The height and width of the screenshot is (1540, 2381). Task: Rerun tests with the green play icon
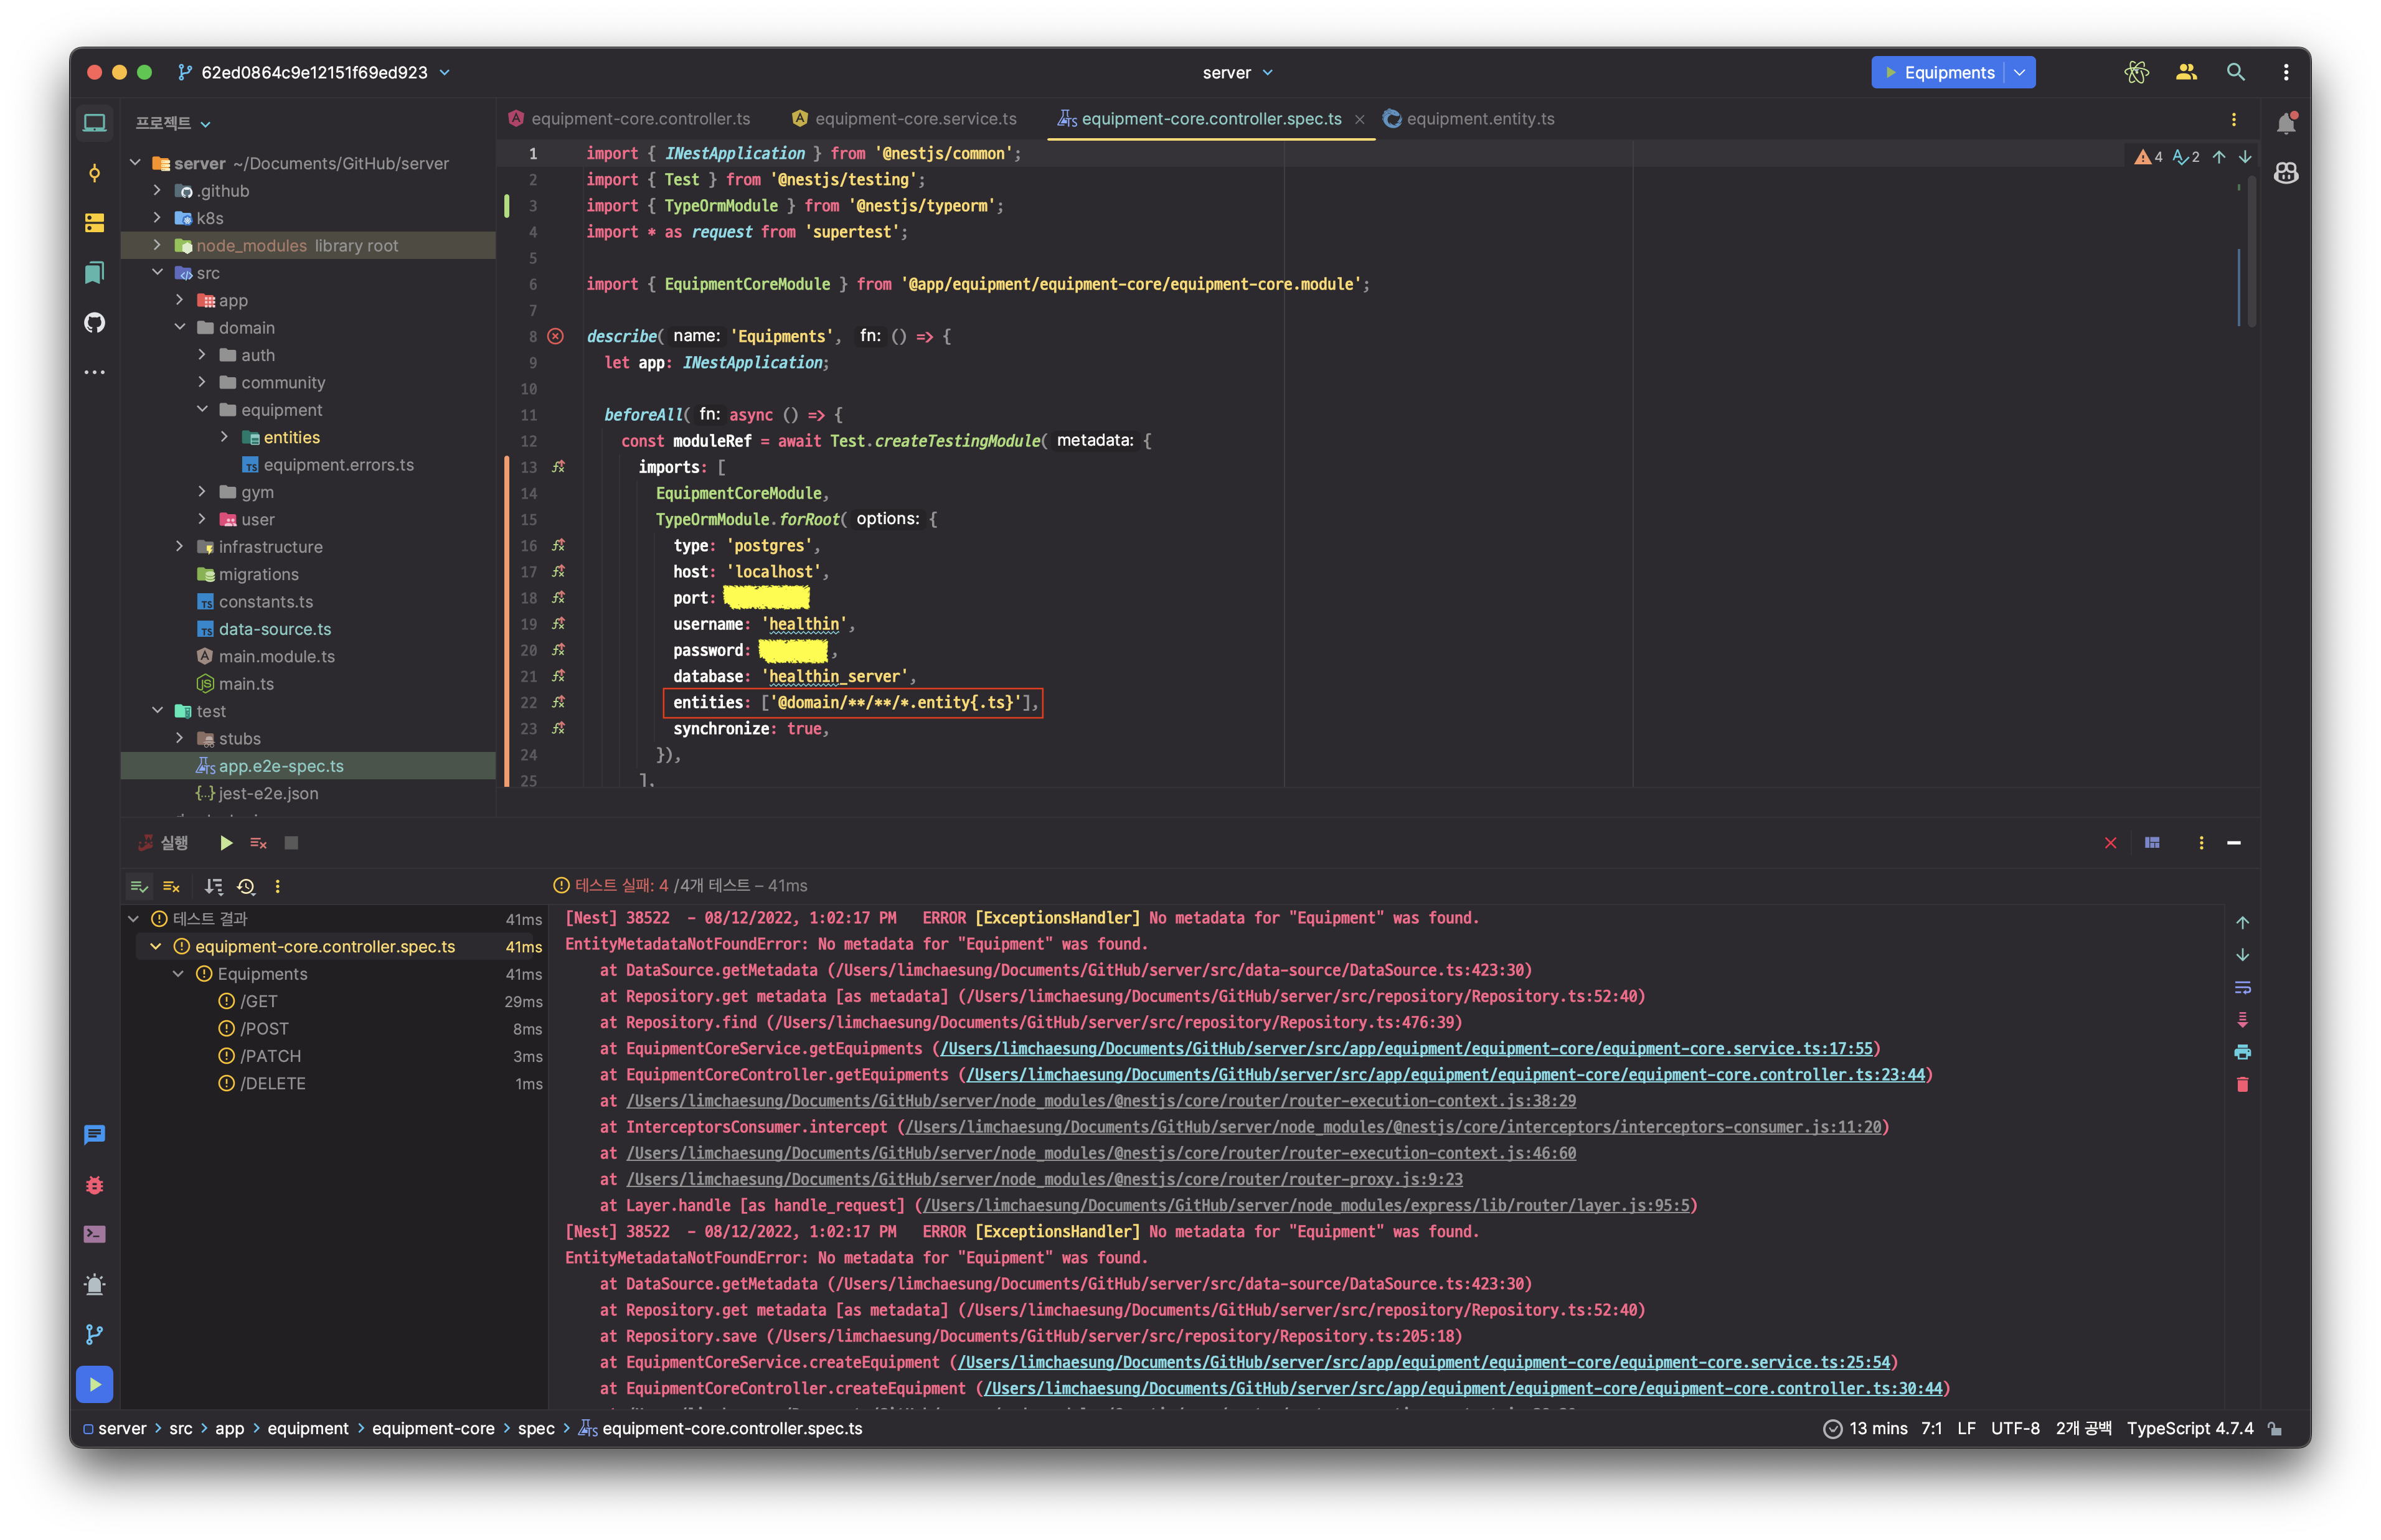coord(226,843)
